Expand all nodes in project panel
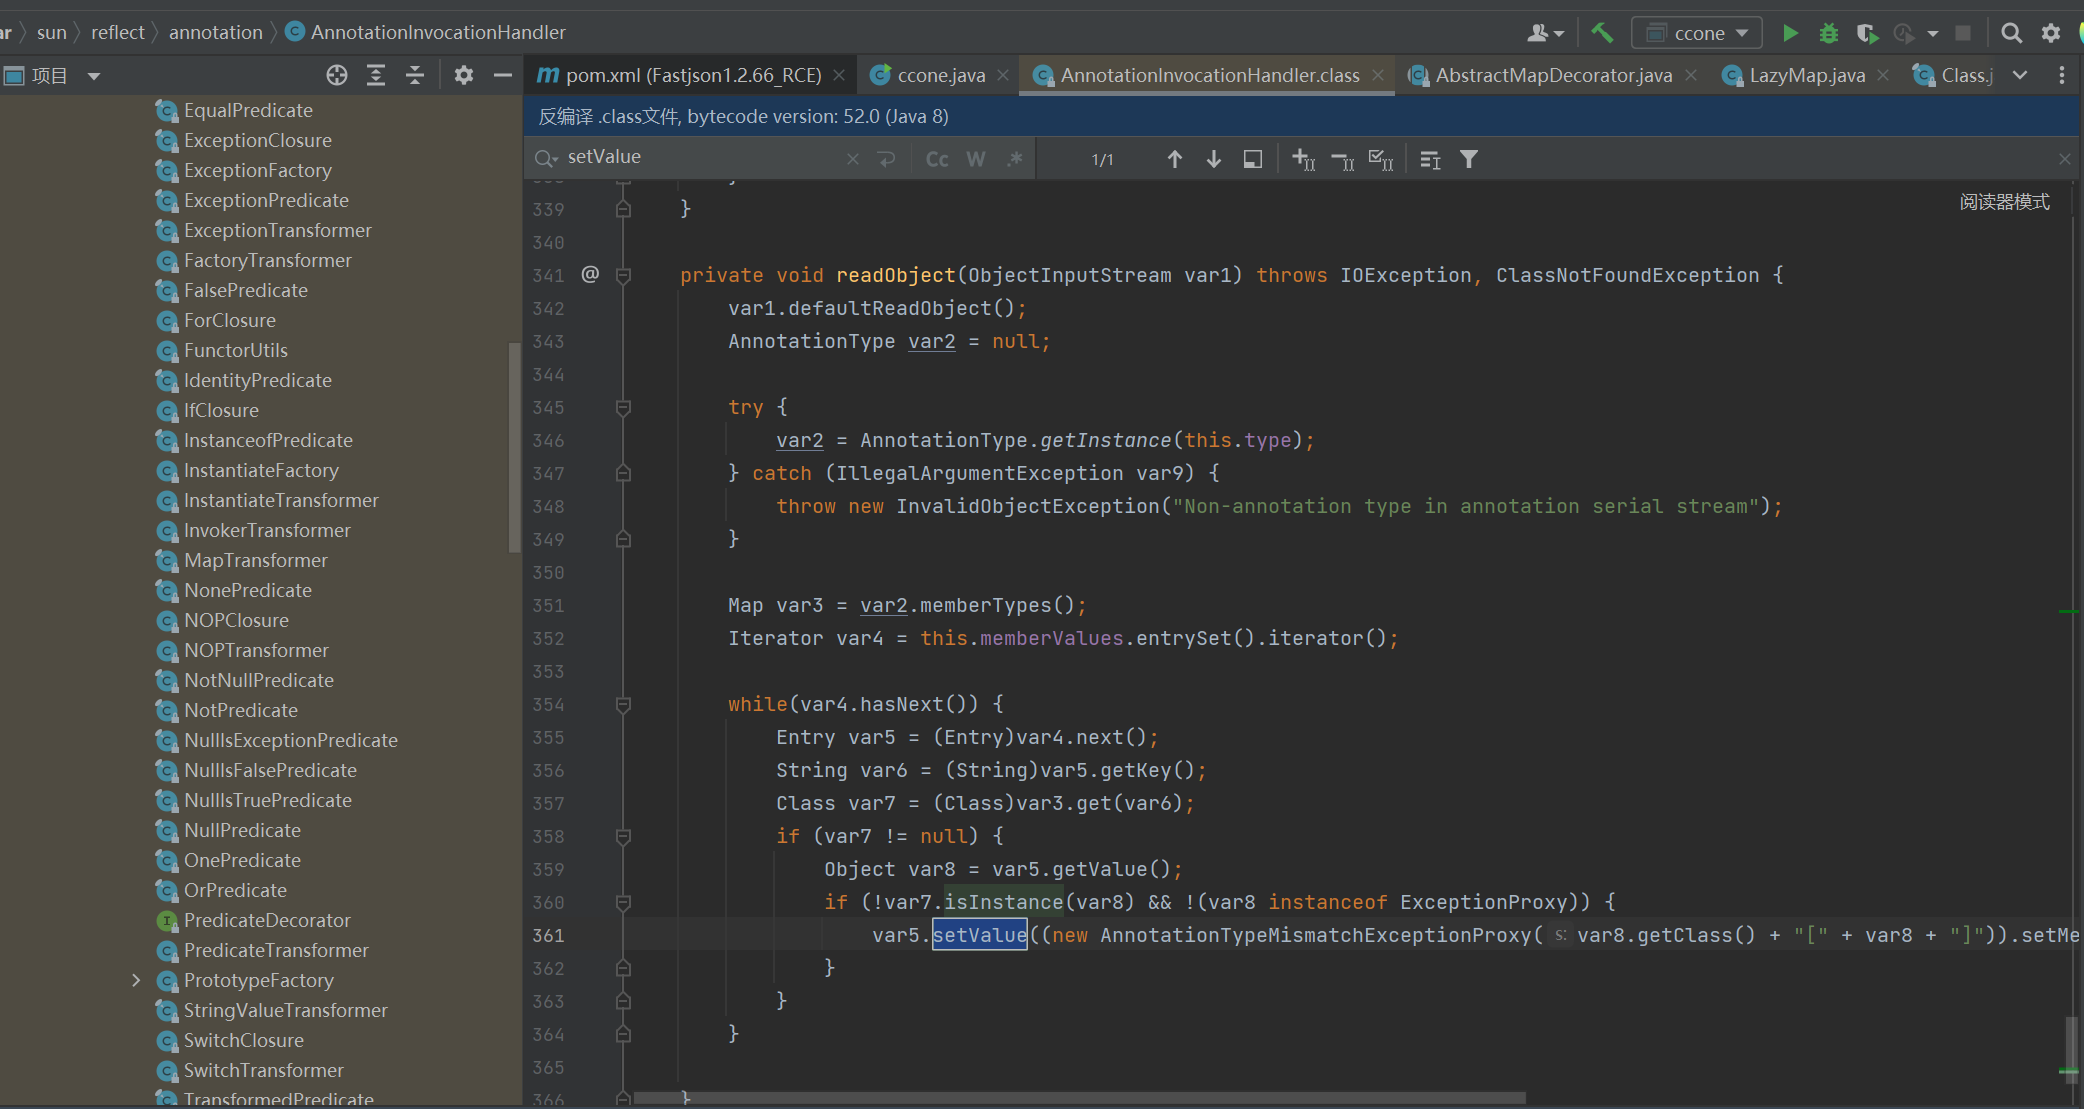Image resolution: width=2084 pixels, height=1109 pixels. (376, 75)
